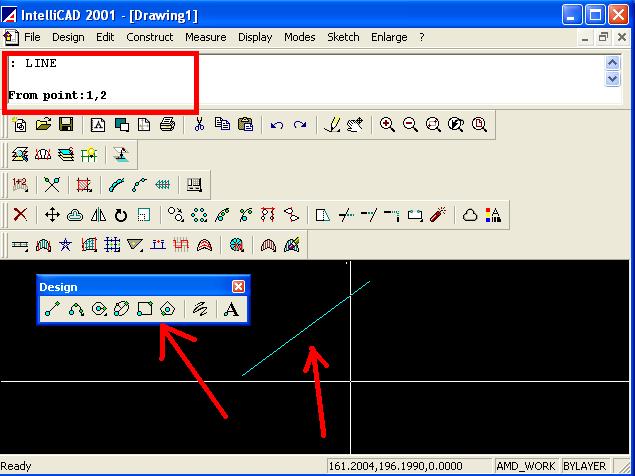
Task: Select the Arc tool in Design toolbar
Action: 76,309
